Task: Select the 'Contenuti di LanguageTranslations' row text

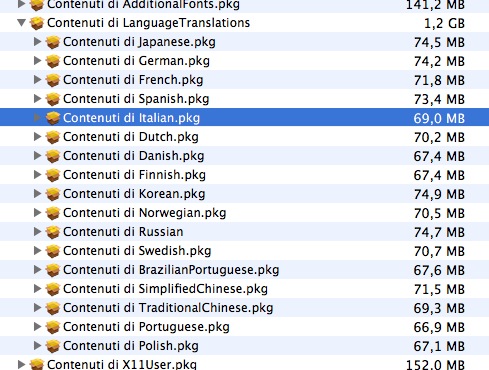Action: click(x=148, y=23)
